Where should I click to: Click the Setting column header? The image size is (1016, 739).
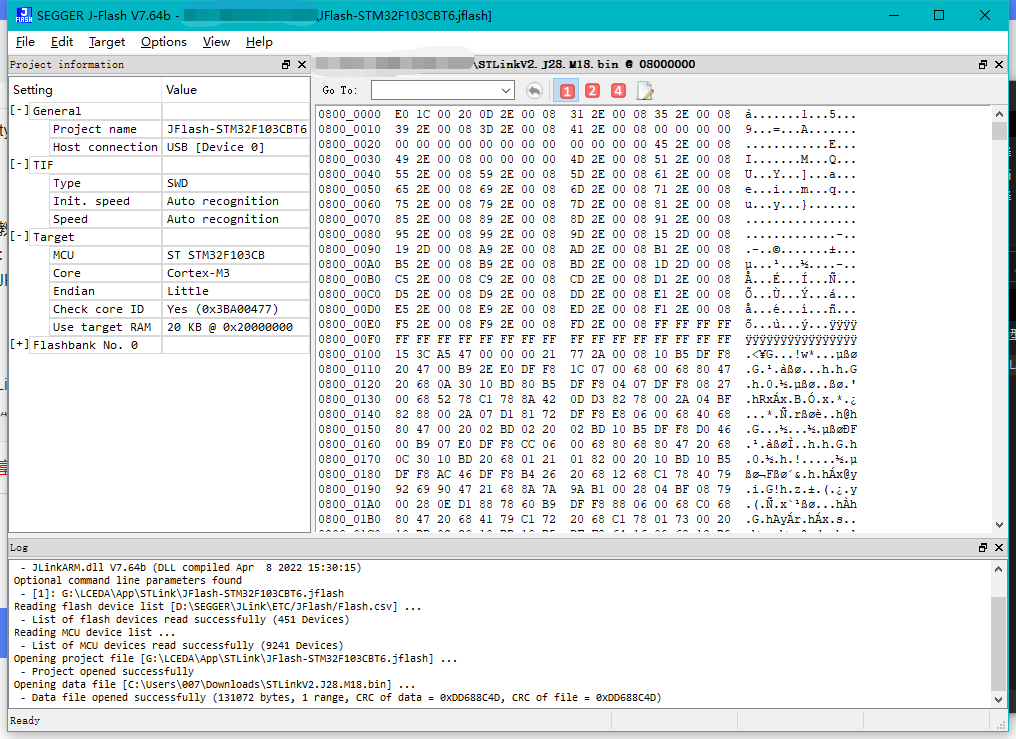(85, 89)
